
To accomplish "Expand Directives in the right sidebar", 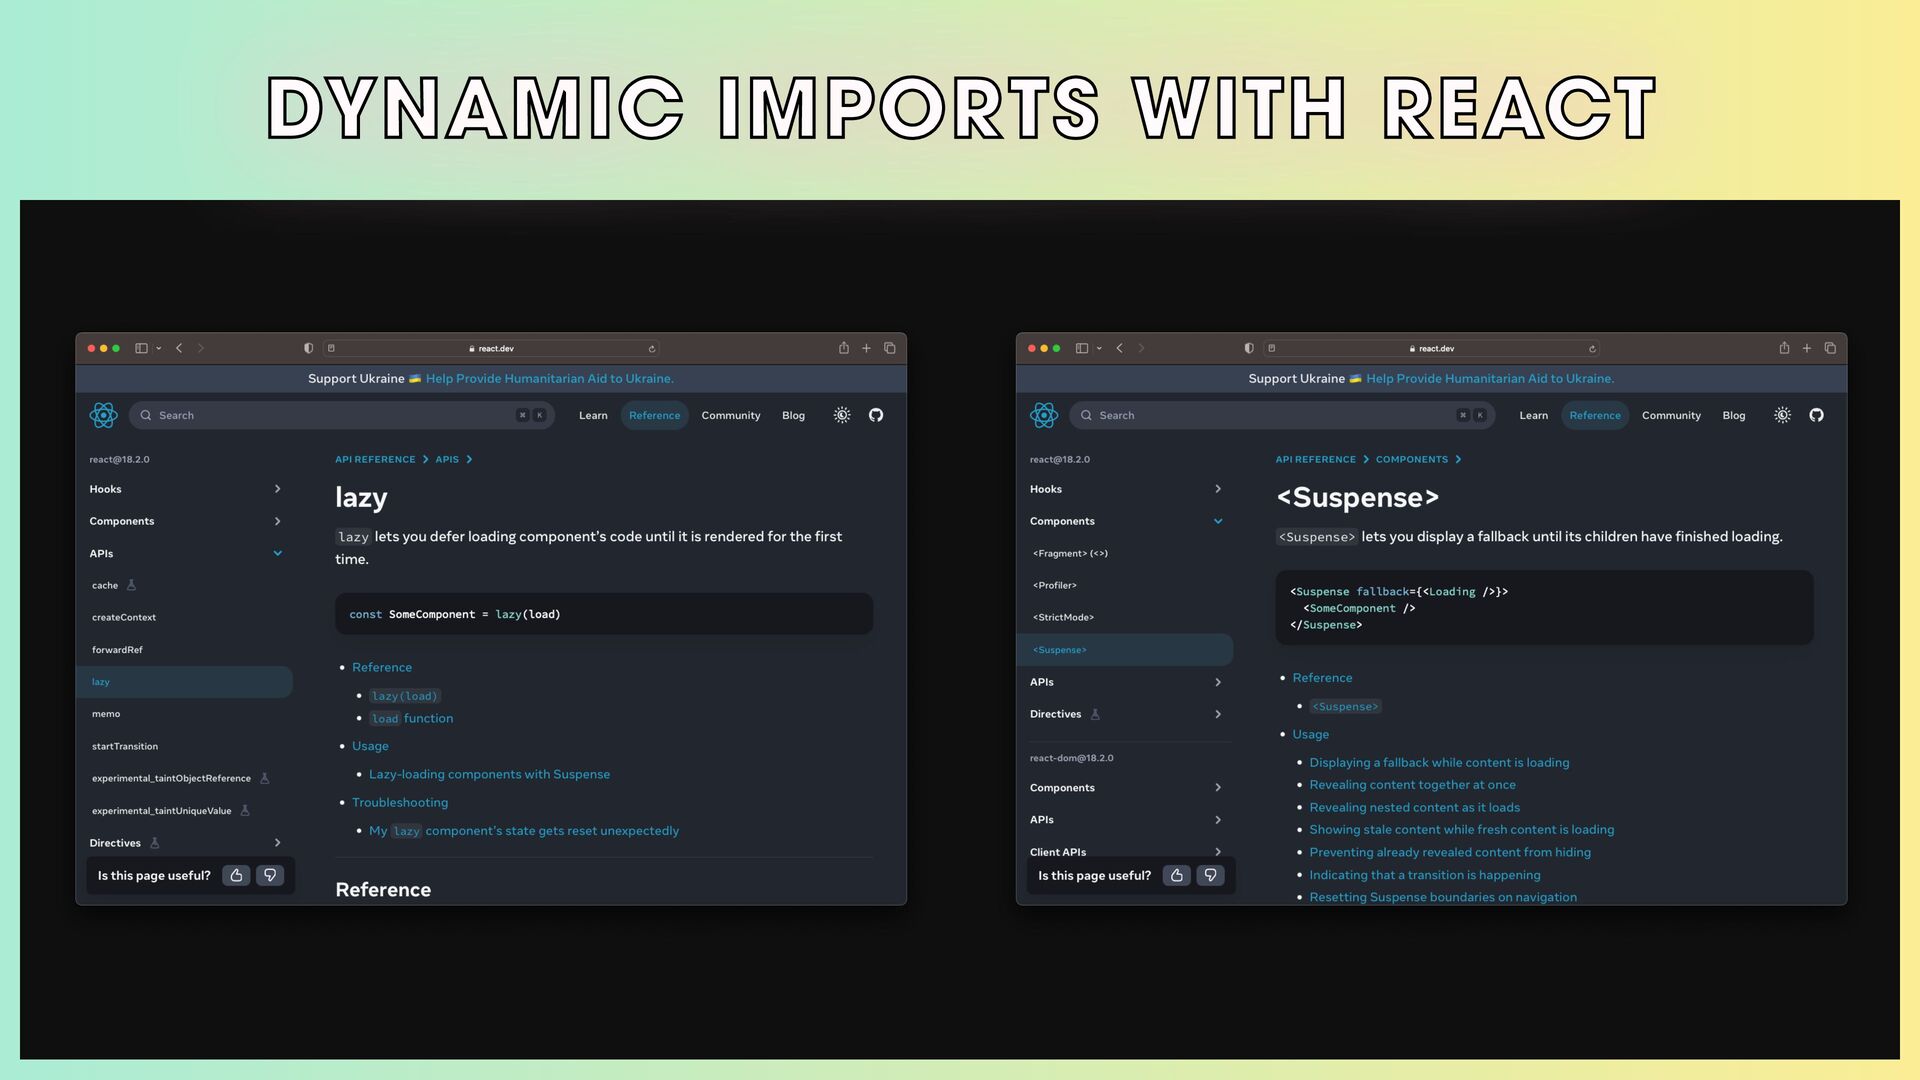I will pos(1218,714).
